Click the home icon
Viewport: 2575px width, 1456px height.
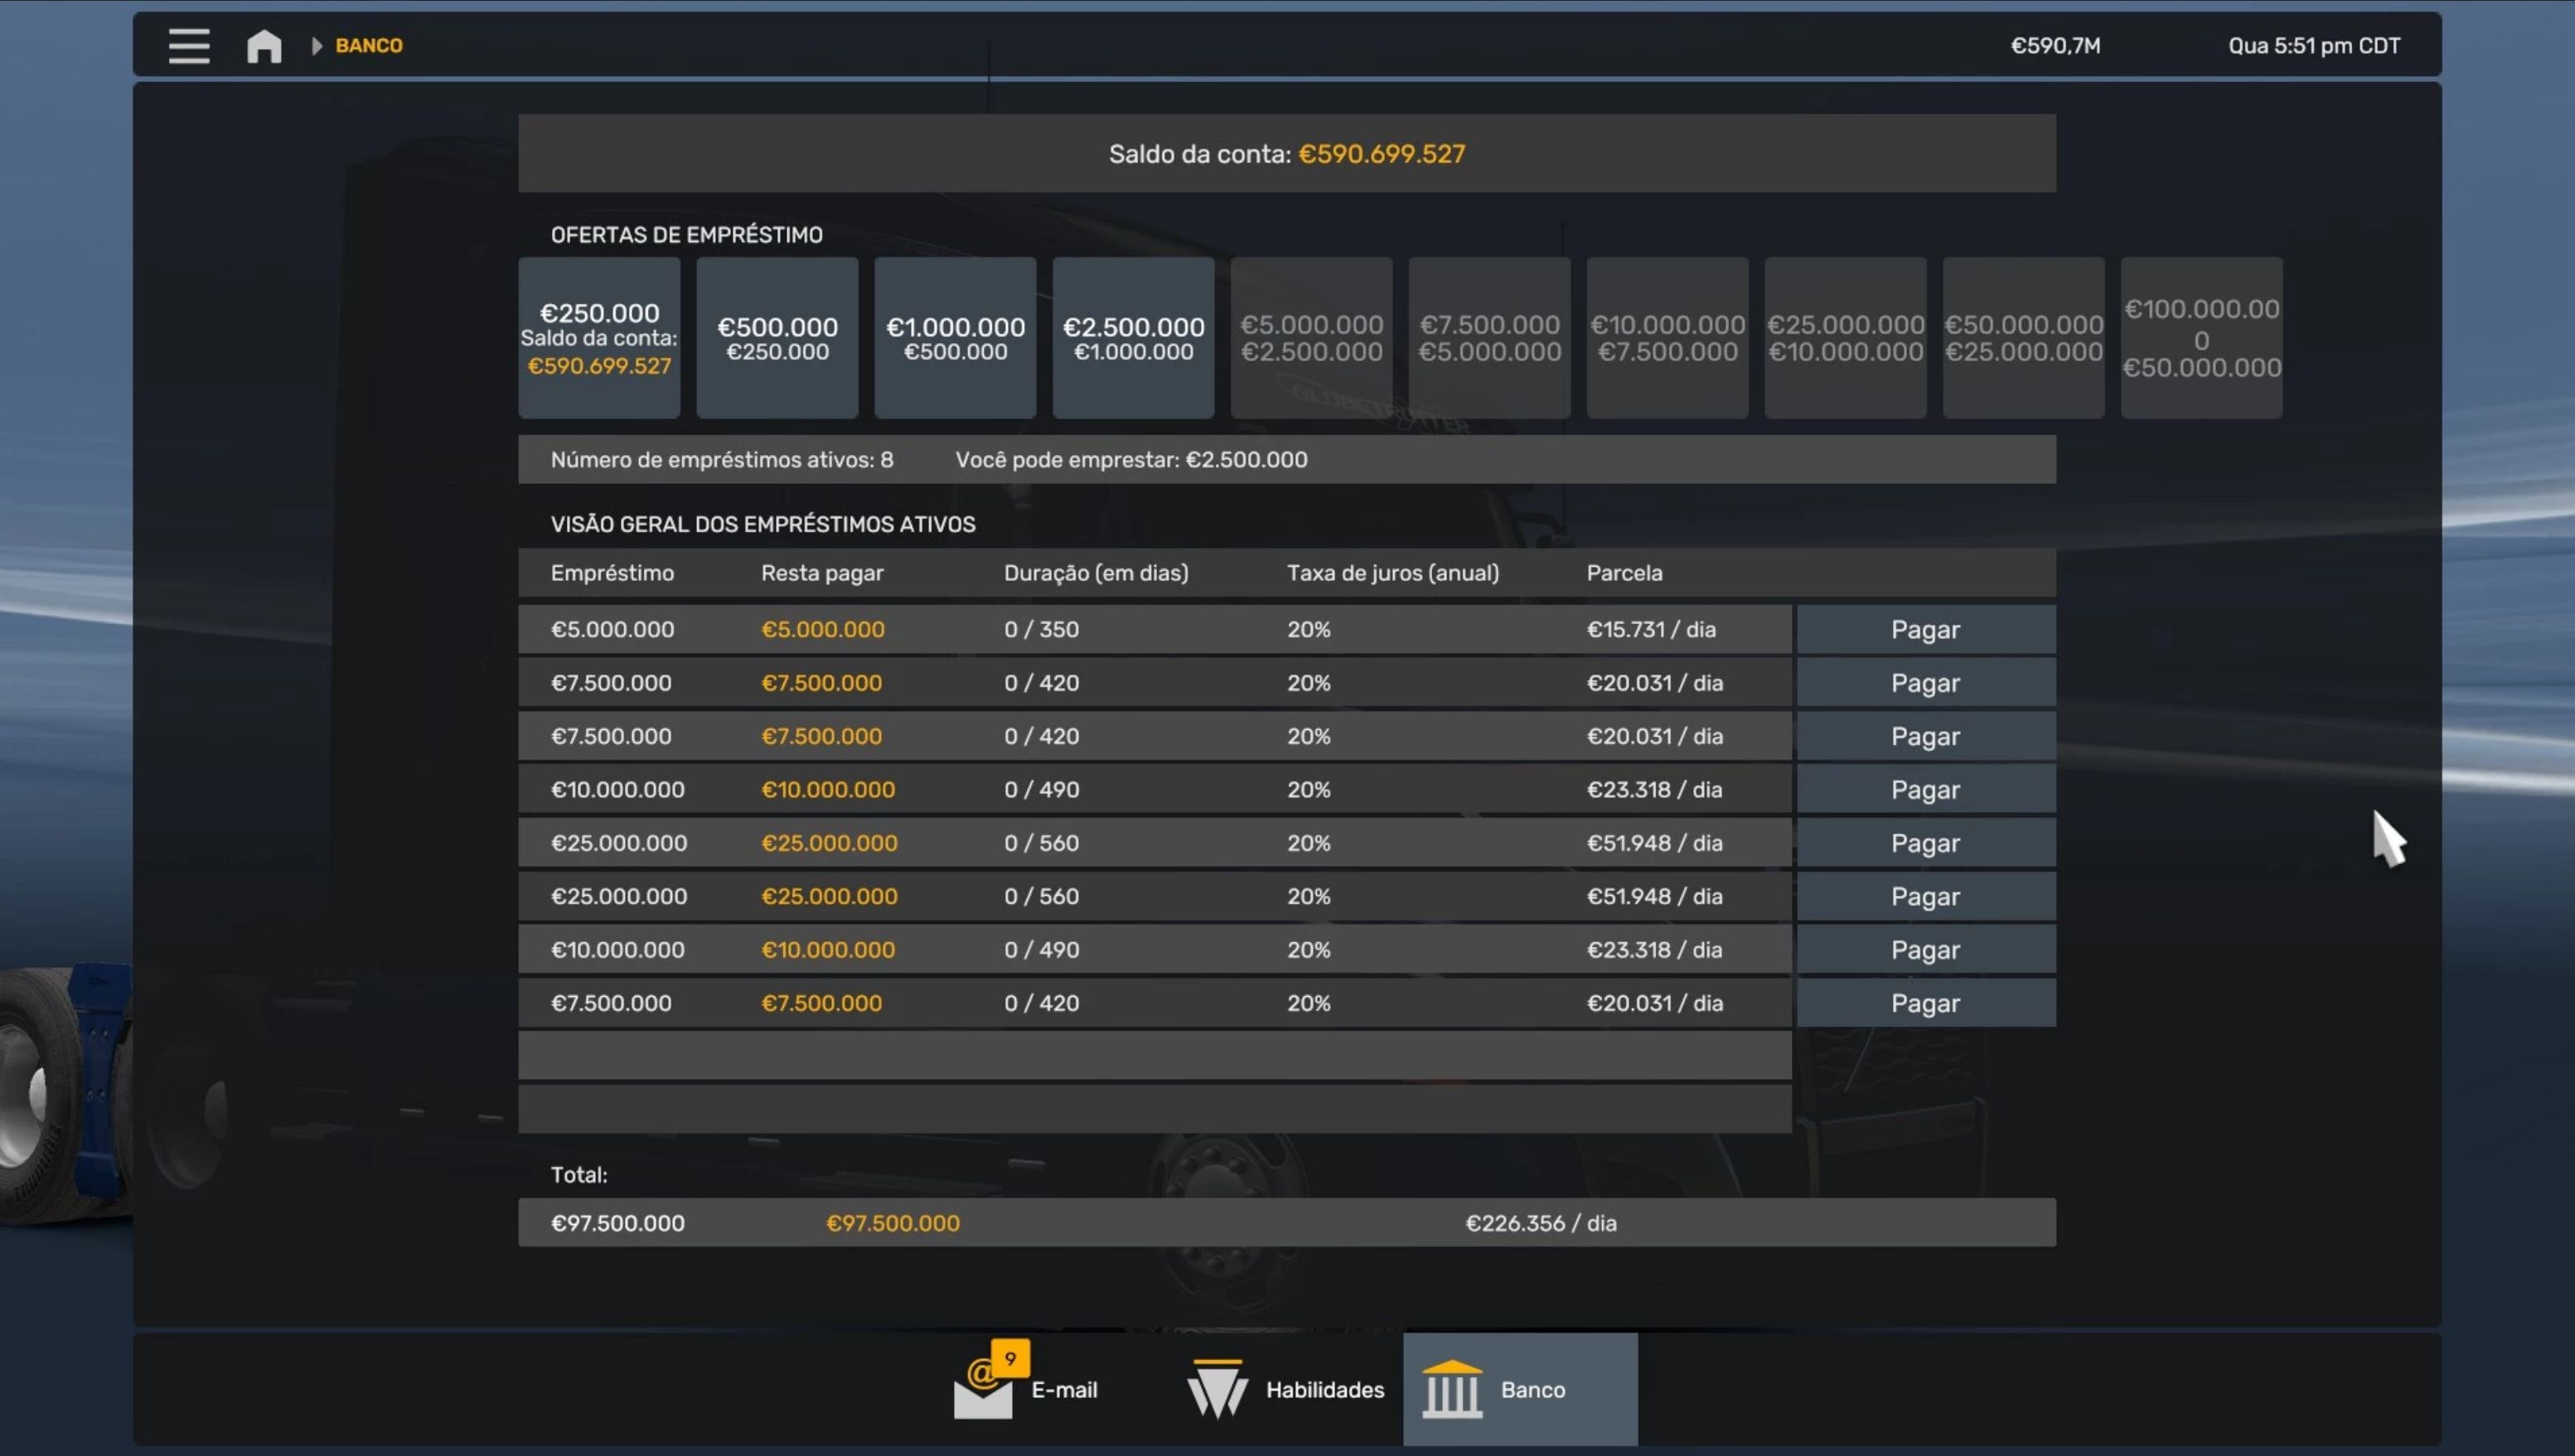[264, 46]
